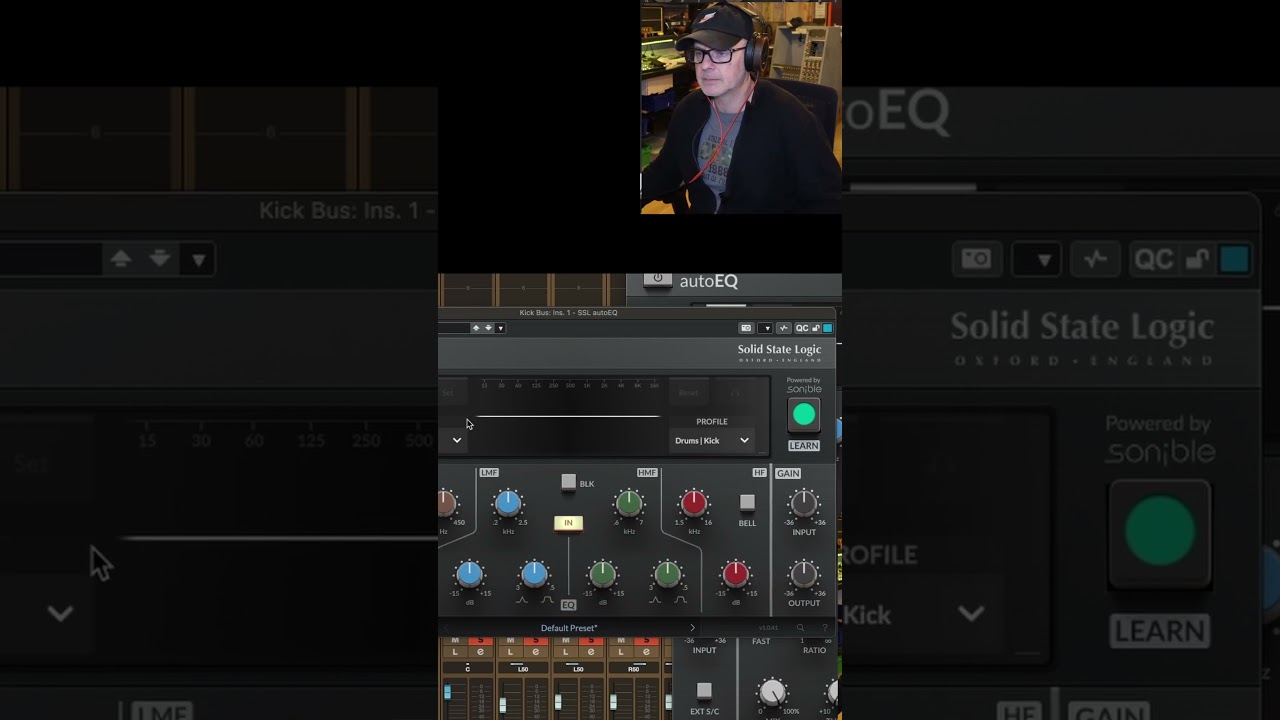Click the EQ label below IN switch

[x=568, y=605]
